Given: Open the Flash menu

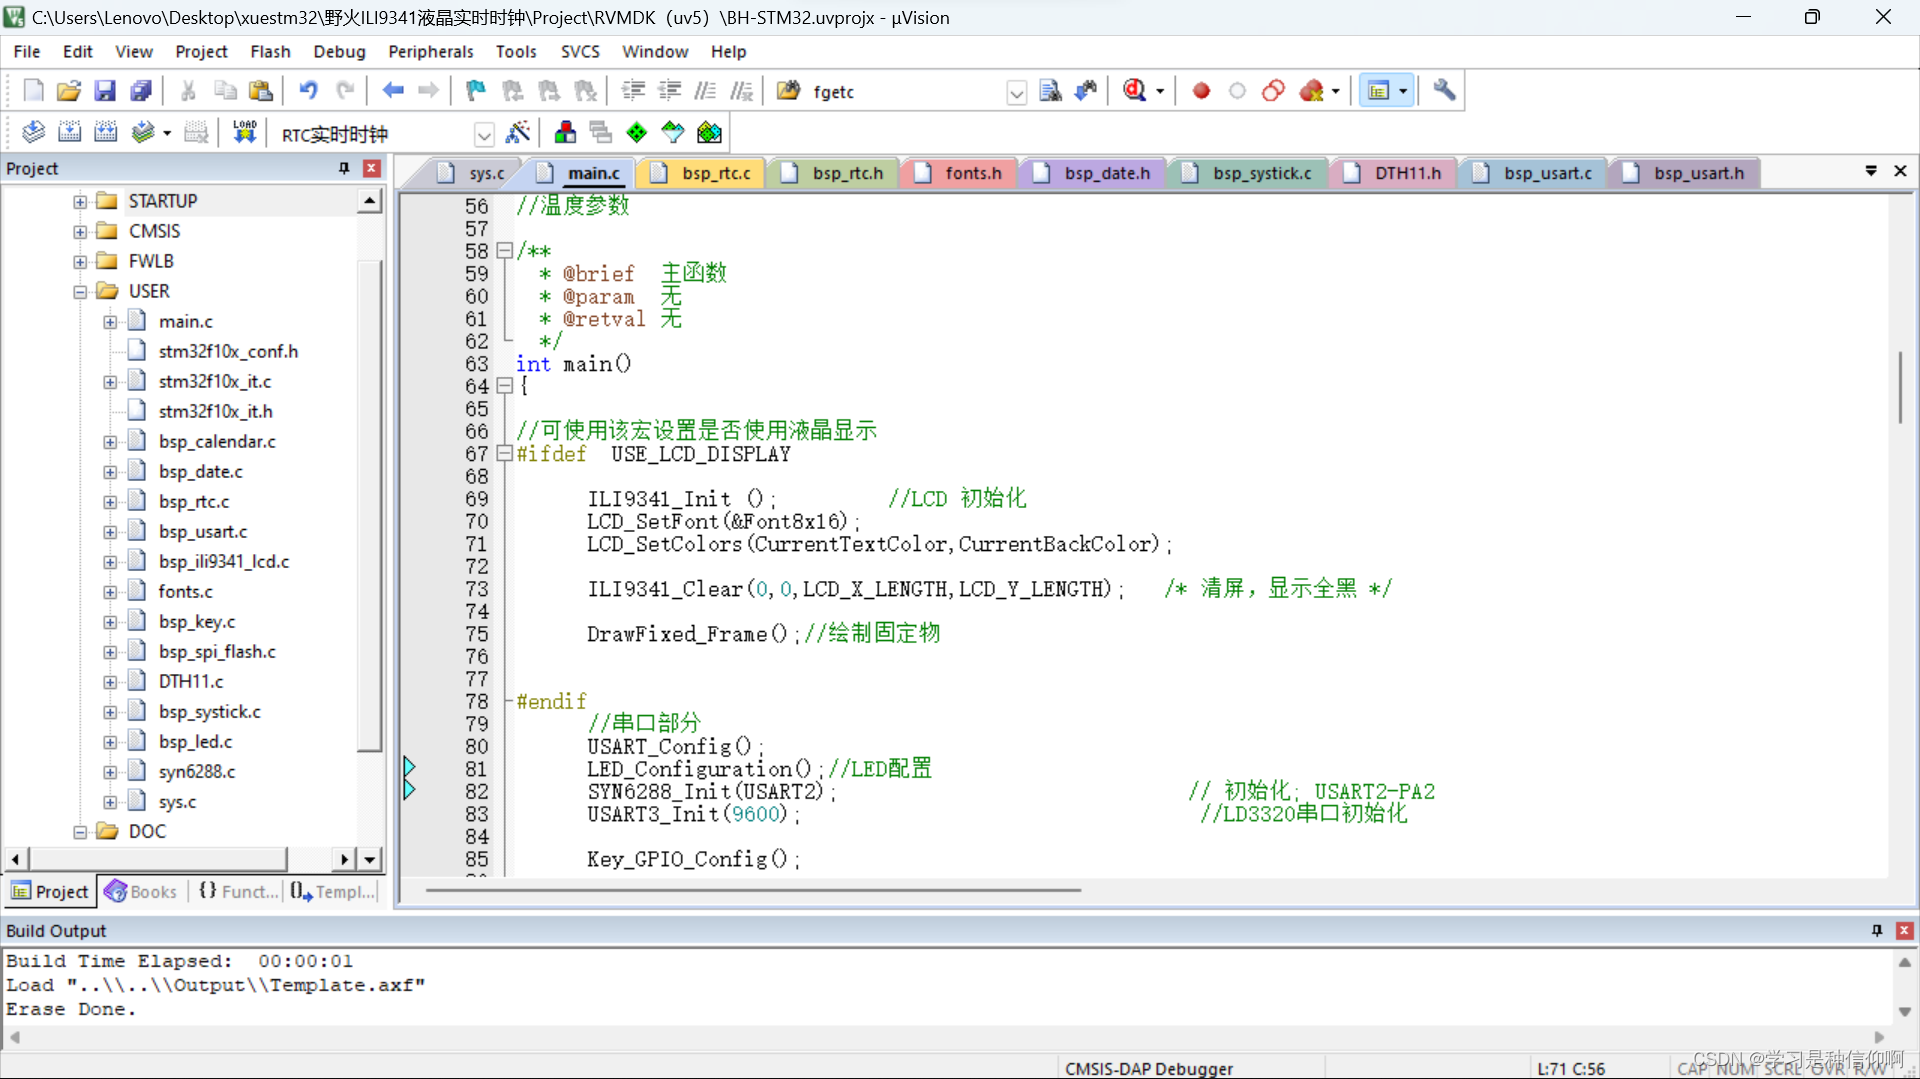Looking at the screenshot, I should 270,51.
